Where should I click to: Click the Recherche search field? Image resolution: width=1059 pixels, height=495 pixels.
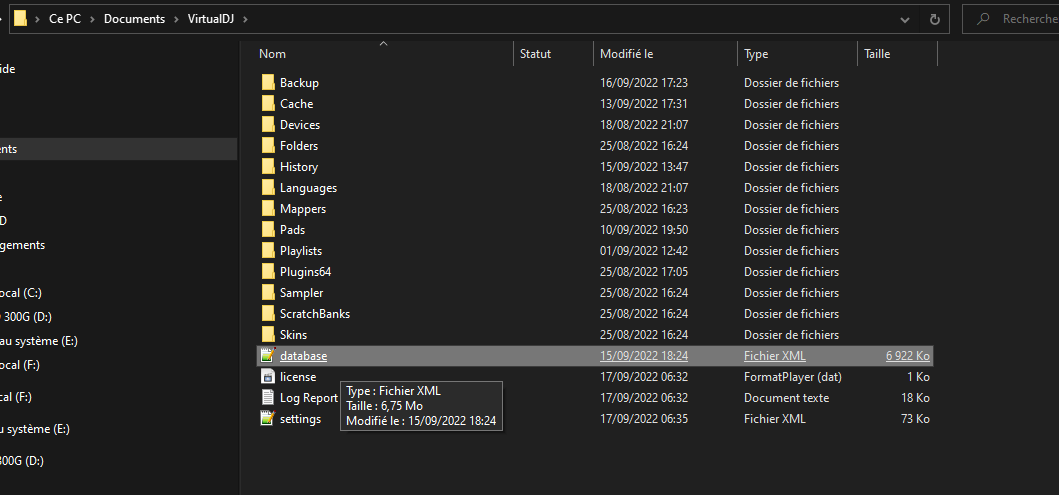(1010, 19)
